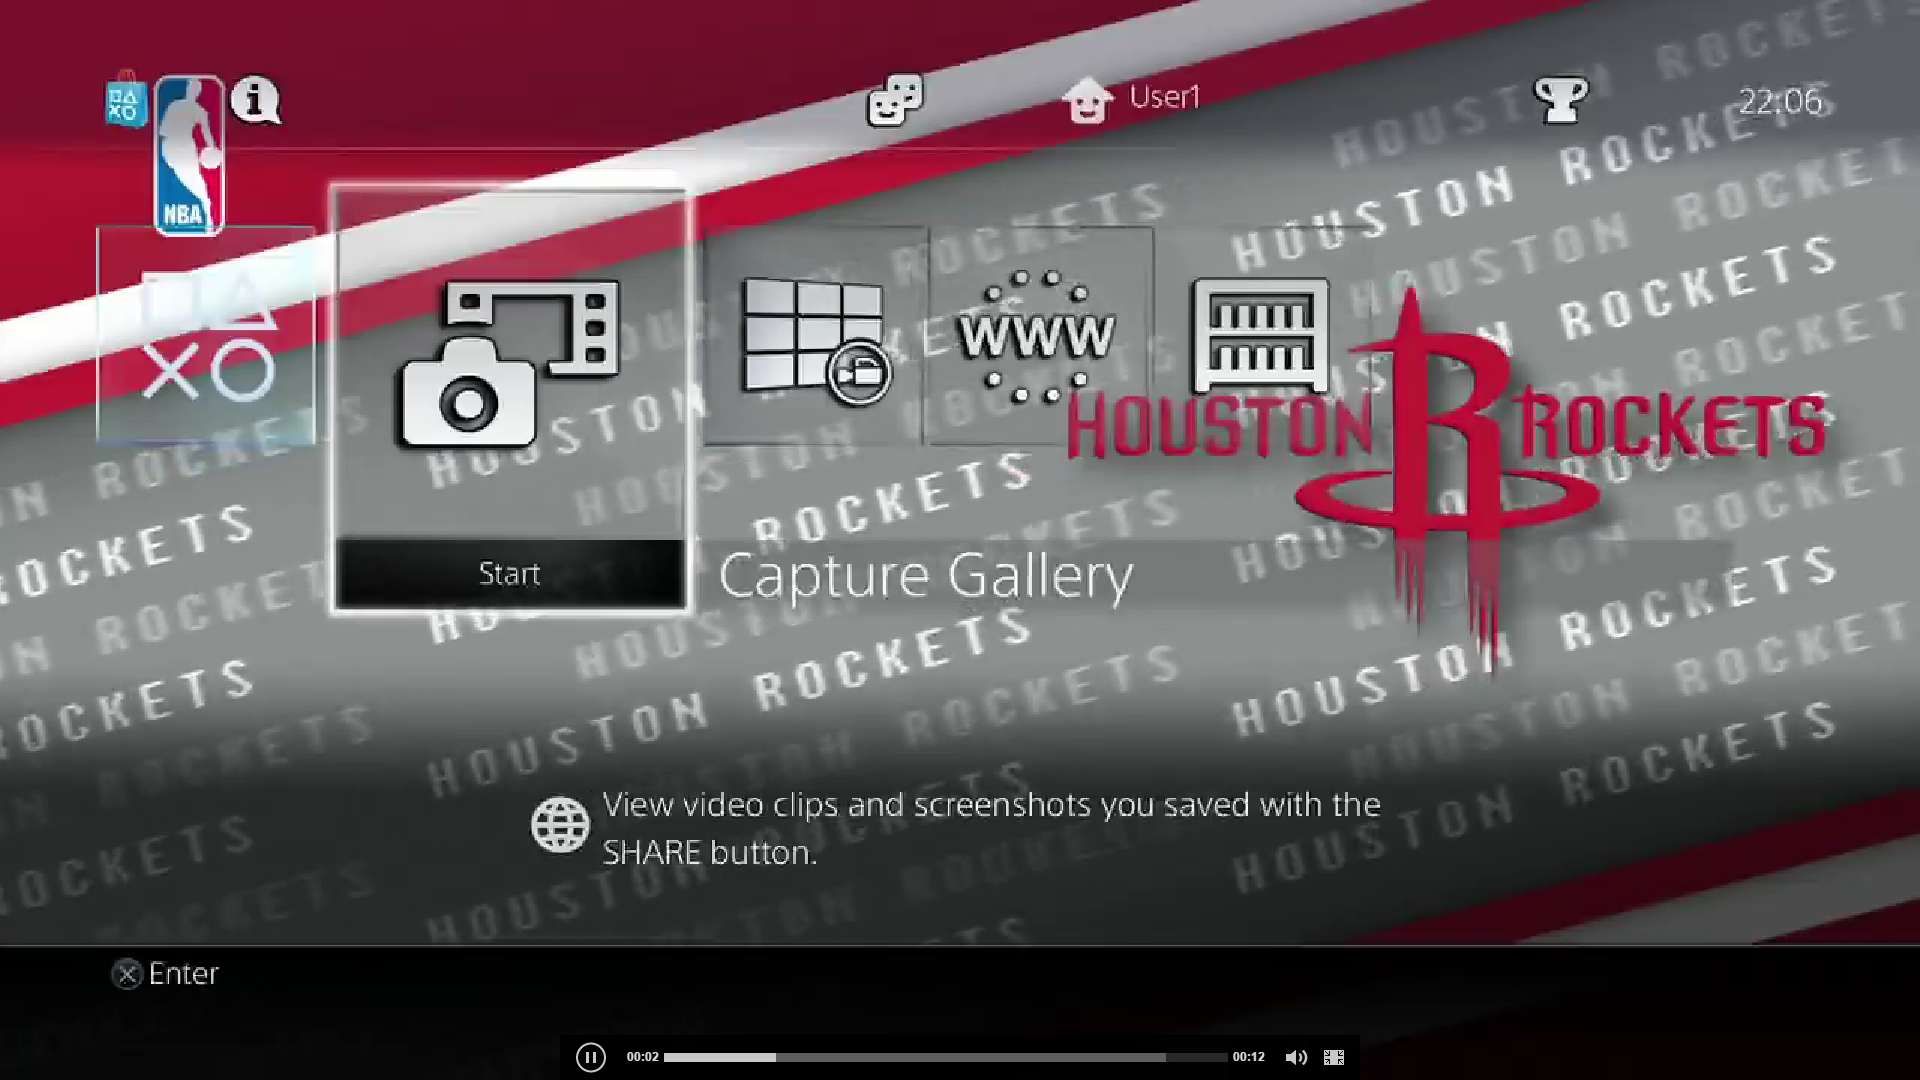Open the Party messages icon

click(x=893, y=100)
